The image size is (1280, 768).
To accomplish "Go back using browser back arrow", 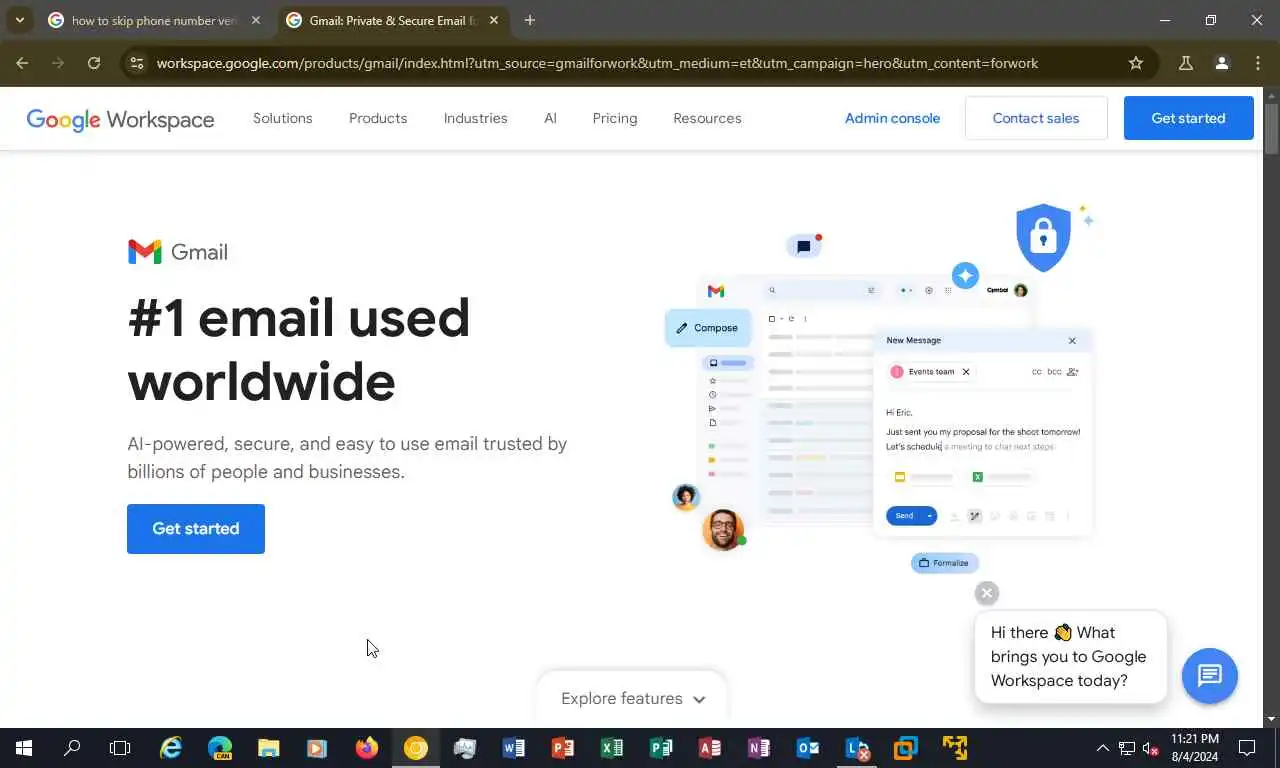I will 22,63.
